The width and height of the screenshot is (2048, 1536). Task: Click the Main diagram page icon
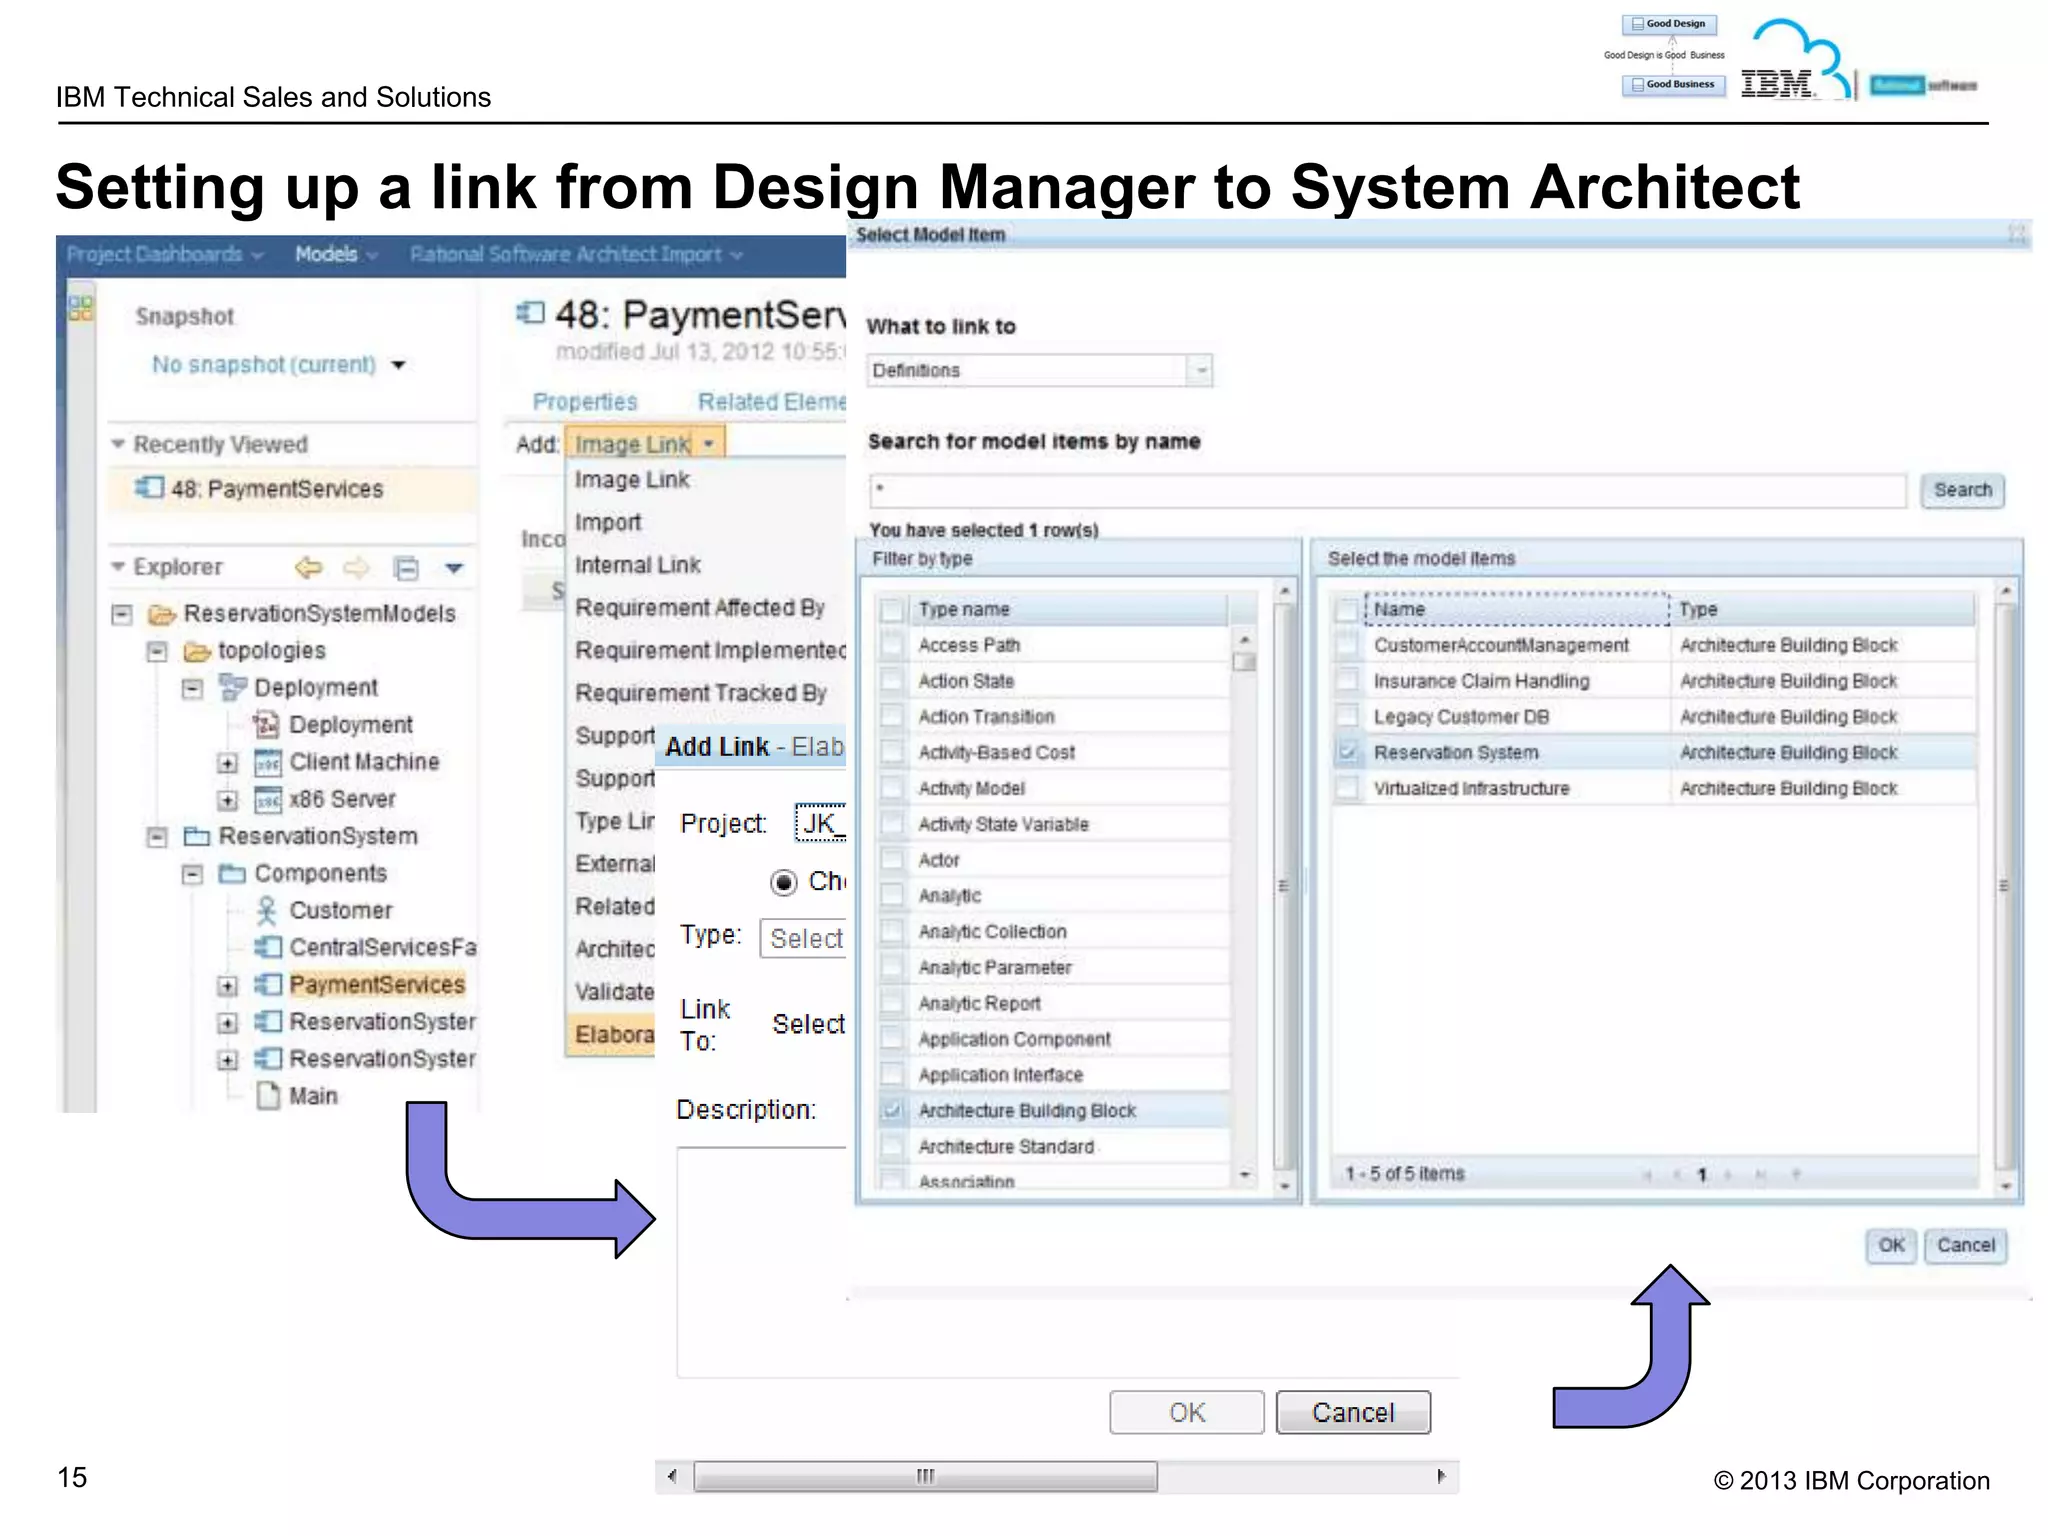[267, 1096]
